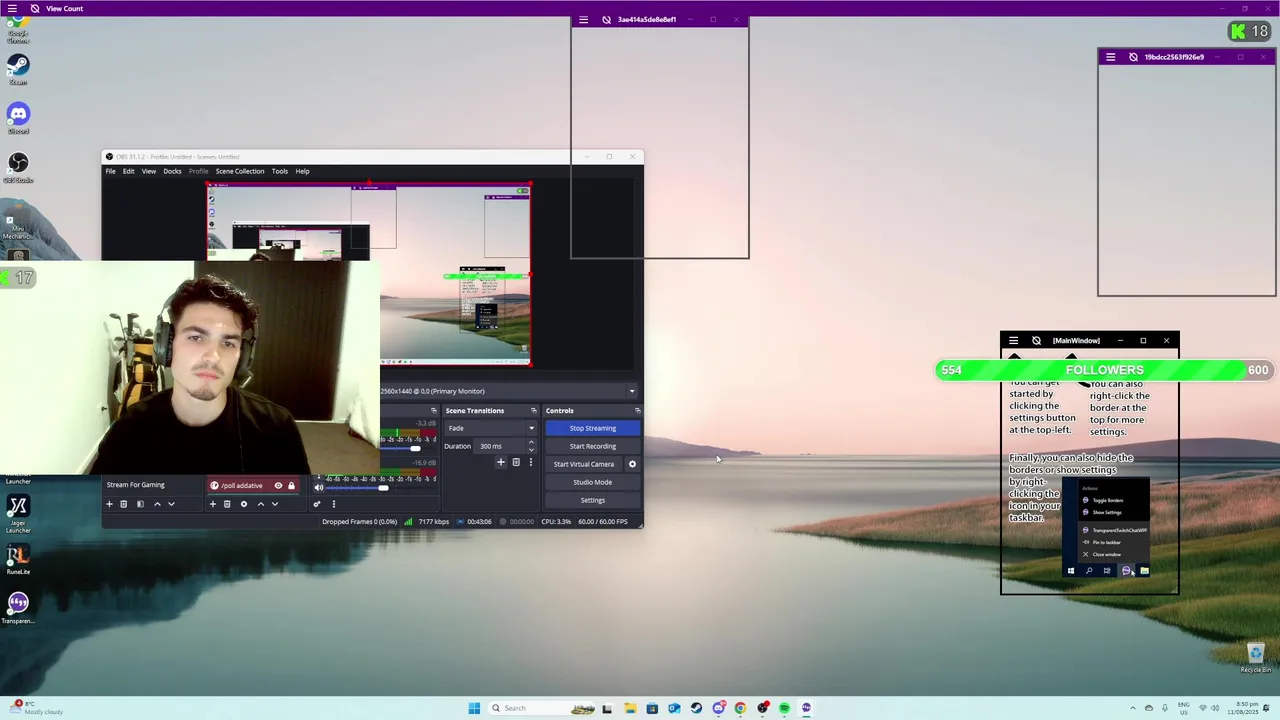Open OBS Tools menu

pyautogui.click(x=280, y=171)
